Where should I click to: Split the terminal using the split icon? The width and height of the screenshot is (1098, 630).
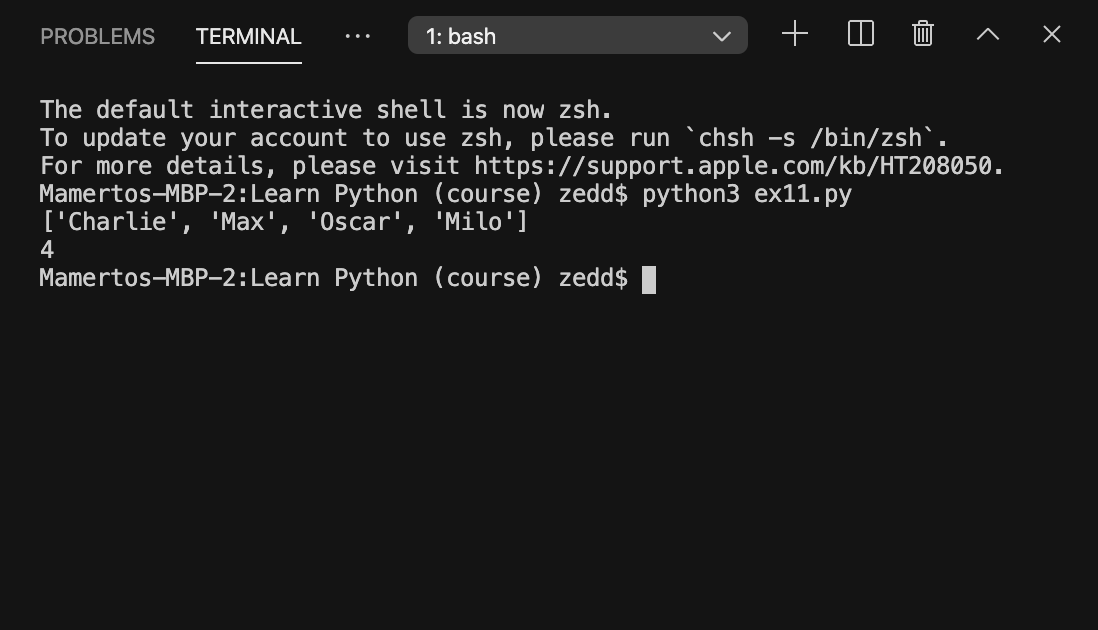(860, 33)
